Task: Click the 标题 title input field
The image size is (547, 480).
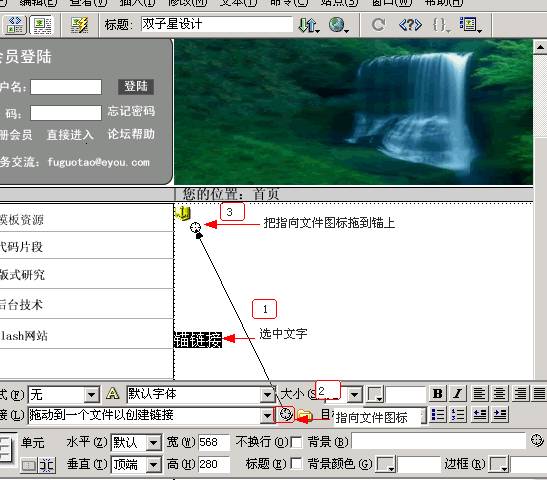Action: tap(217, 24)
